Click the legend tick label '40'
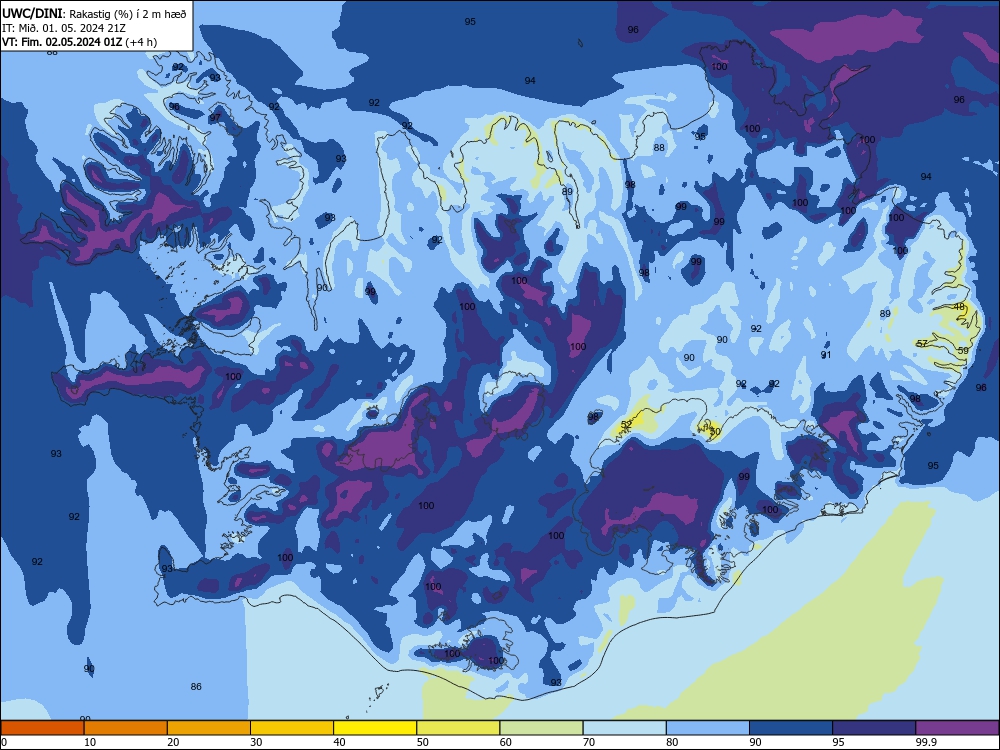 pos(339,742)
